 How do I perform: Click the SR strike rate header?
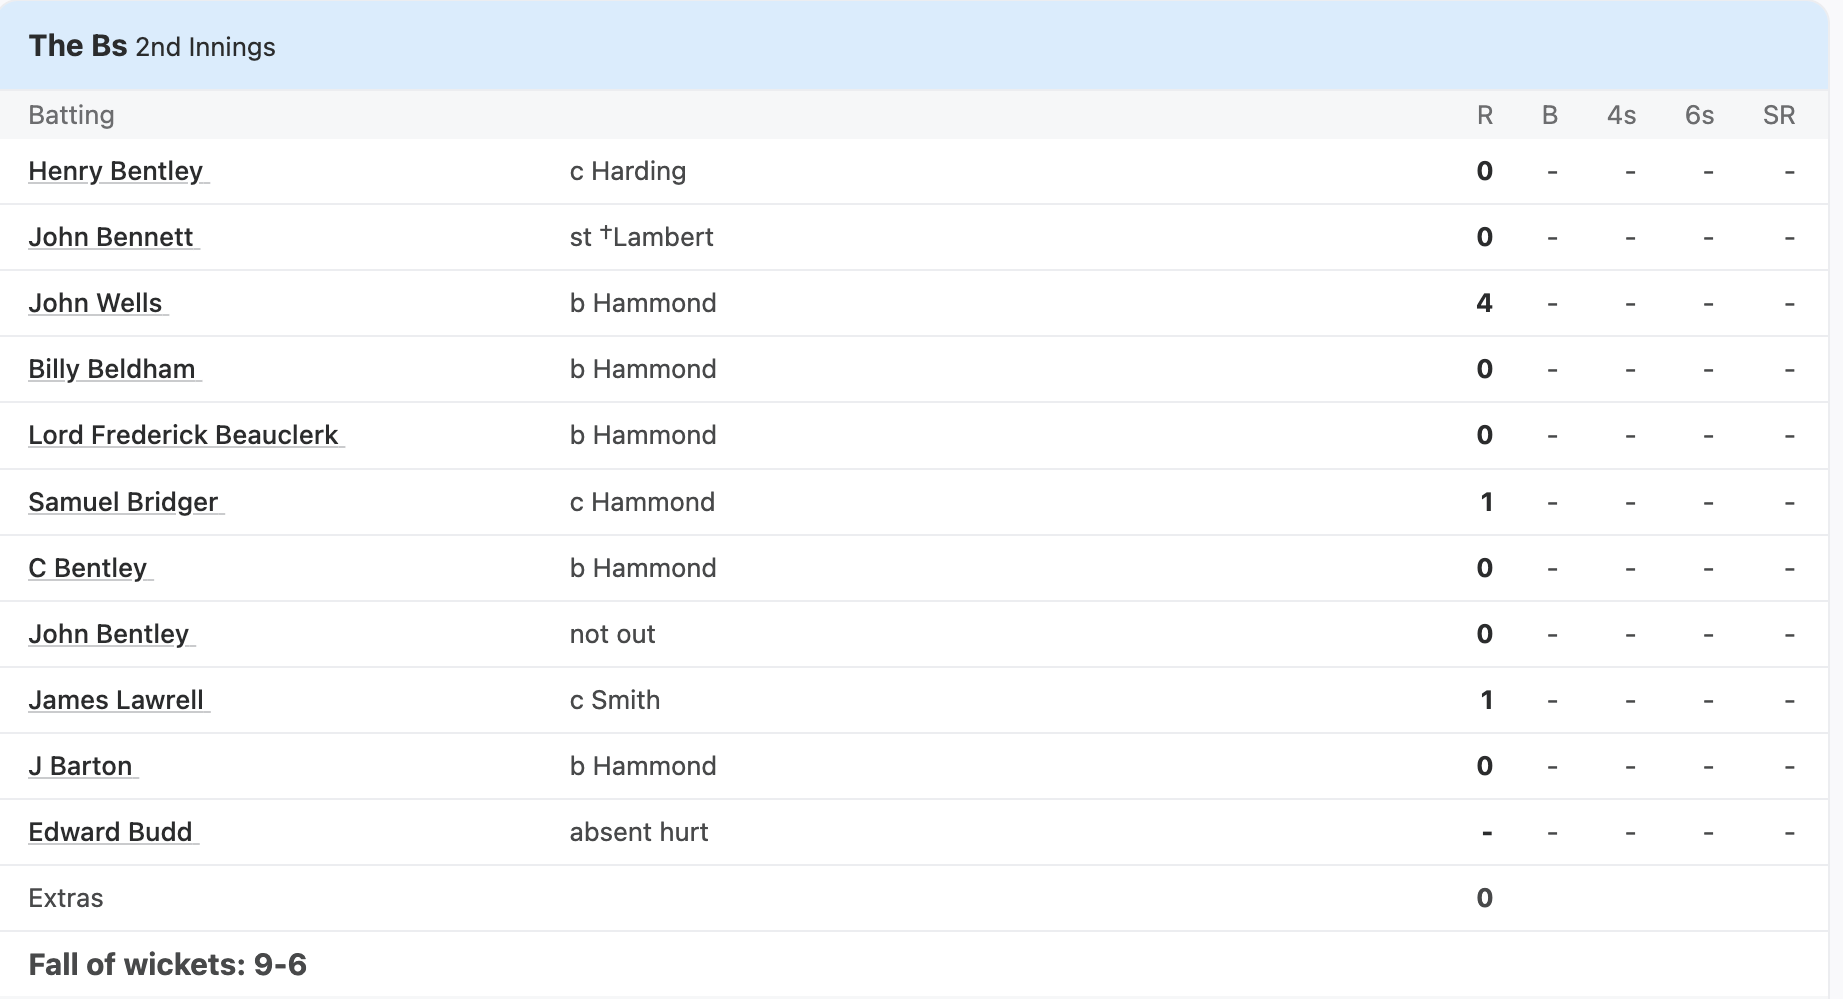coord(1779,115)
